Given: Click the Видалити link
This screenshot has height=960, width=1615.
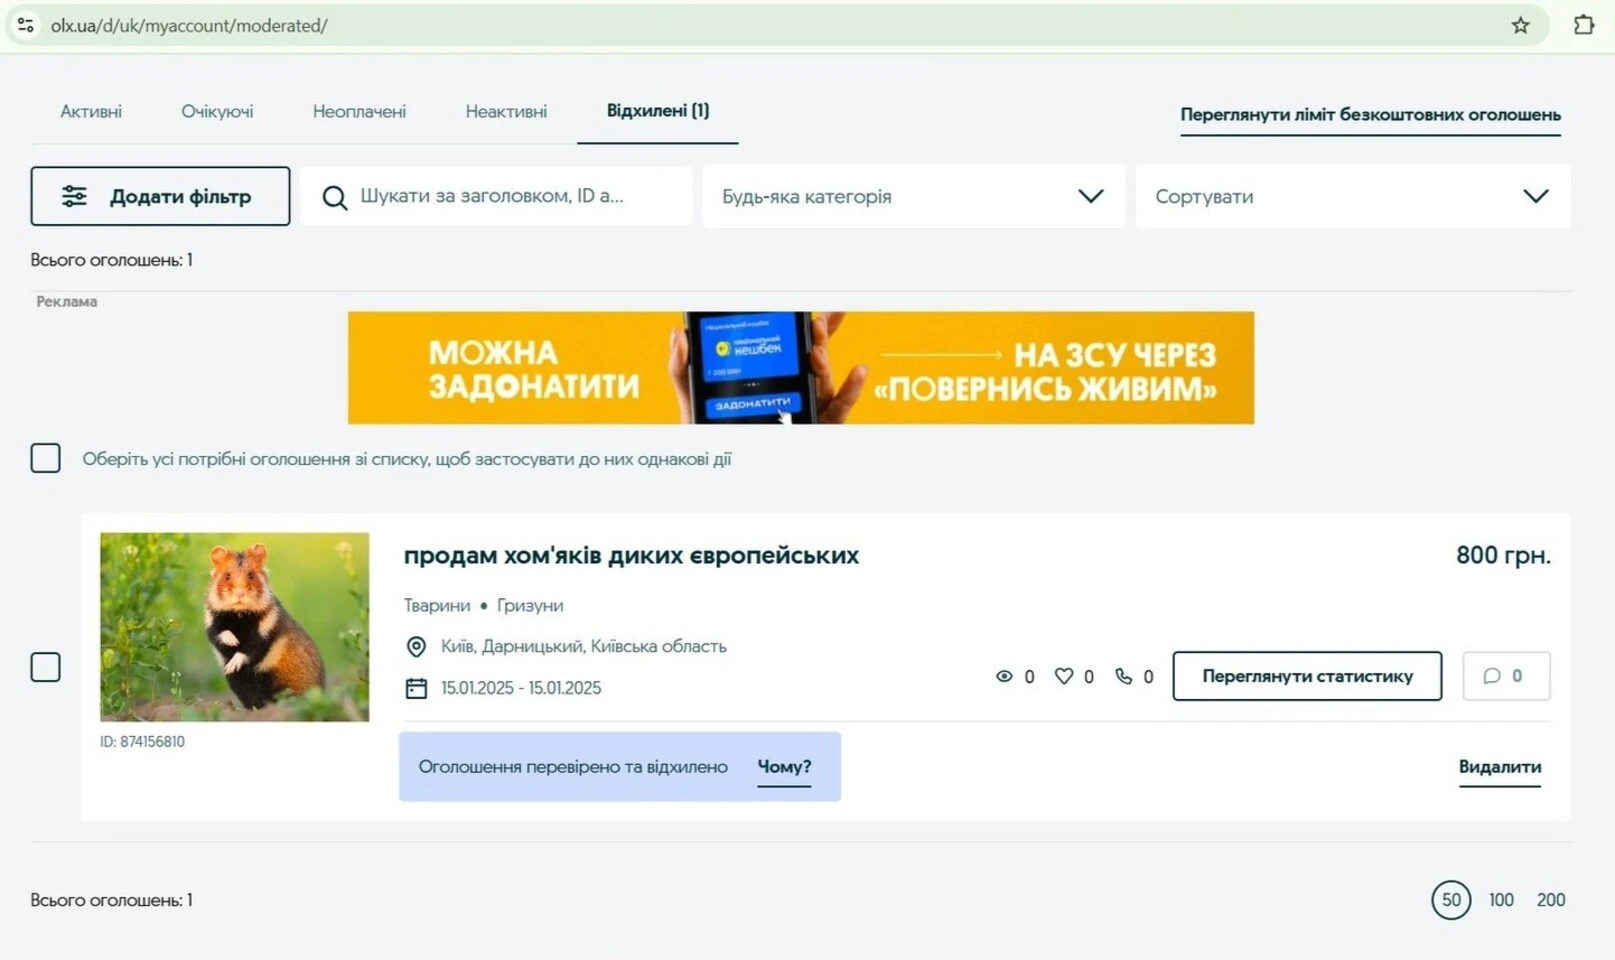Looking at the screenshot, I should tap(1499, 766).
